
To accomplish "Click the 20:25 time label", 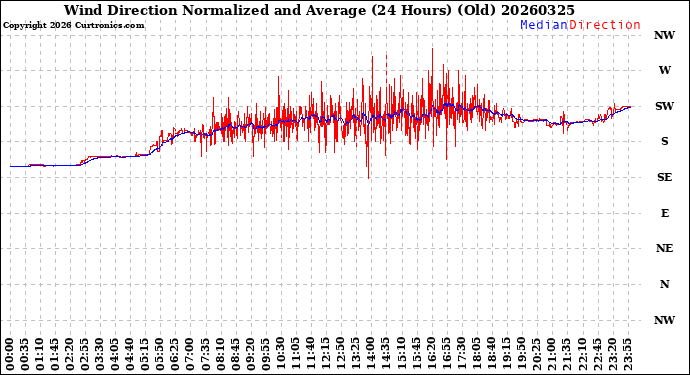I will click(x=537, y=354).
